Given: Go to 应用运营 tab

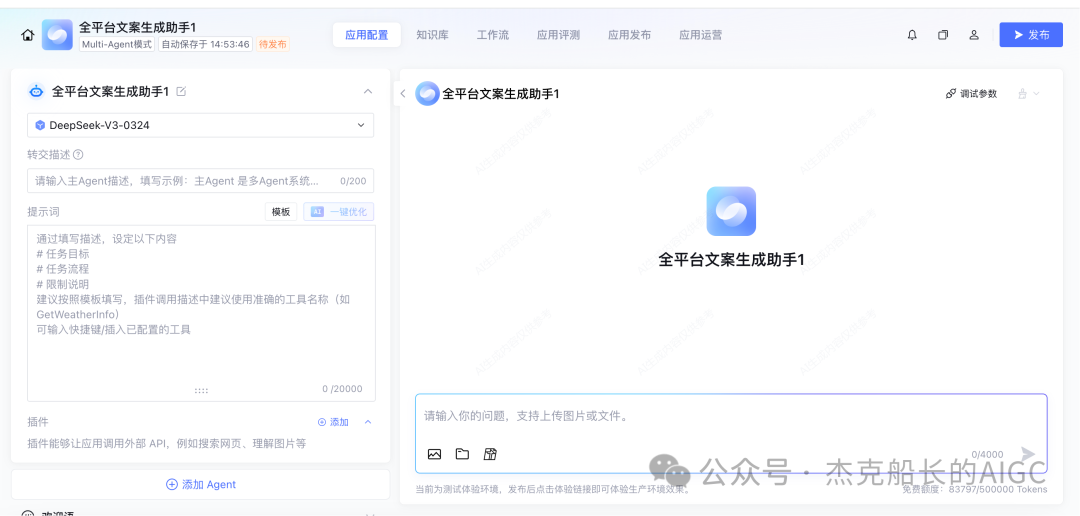Looking at the screenshot, I should click(700, 35).
